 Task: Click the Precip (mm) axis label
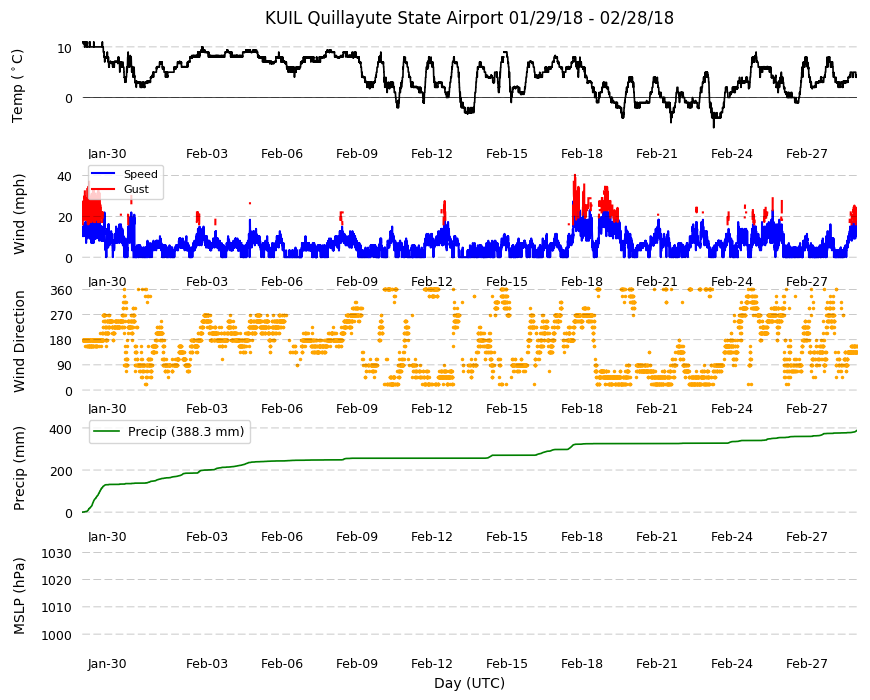pyautogui.click(x=19, y=469)
